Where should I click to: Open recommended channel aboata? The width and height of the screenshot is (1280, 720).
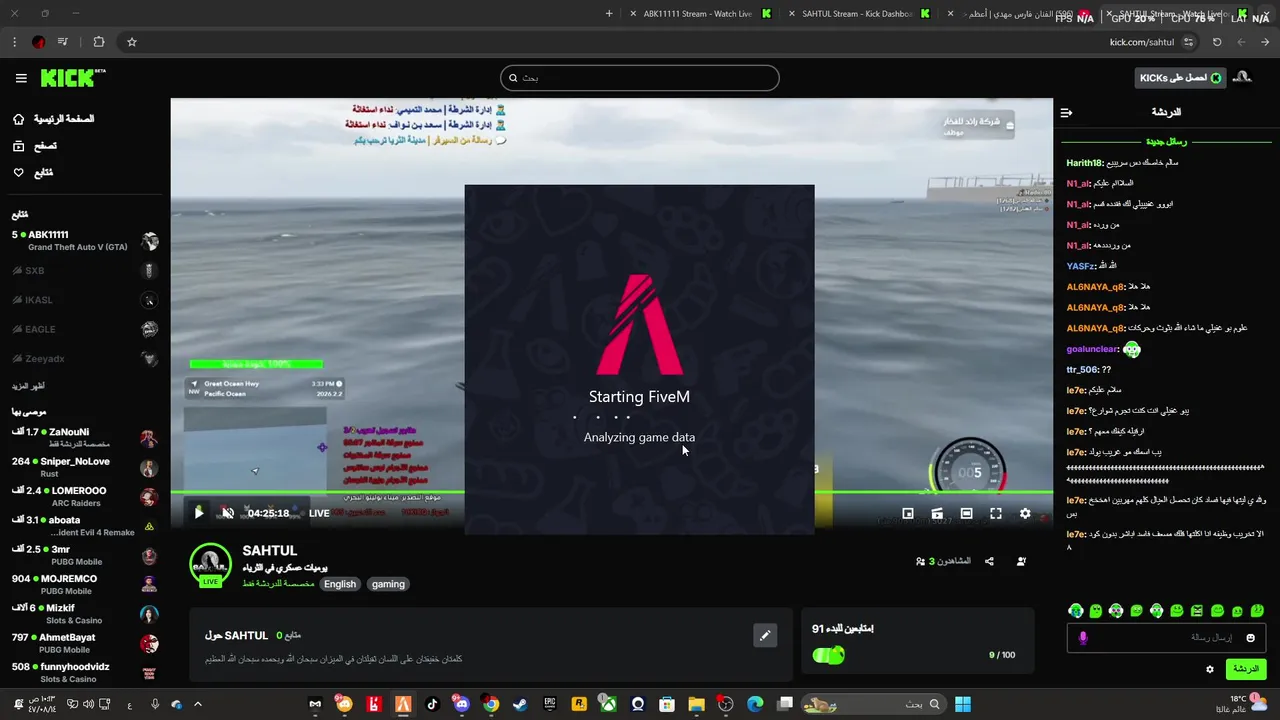(x=85, y=526)
